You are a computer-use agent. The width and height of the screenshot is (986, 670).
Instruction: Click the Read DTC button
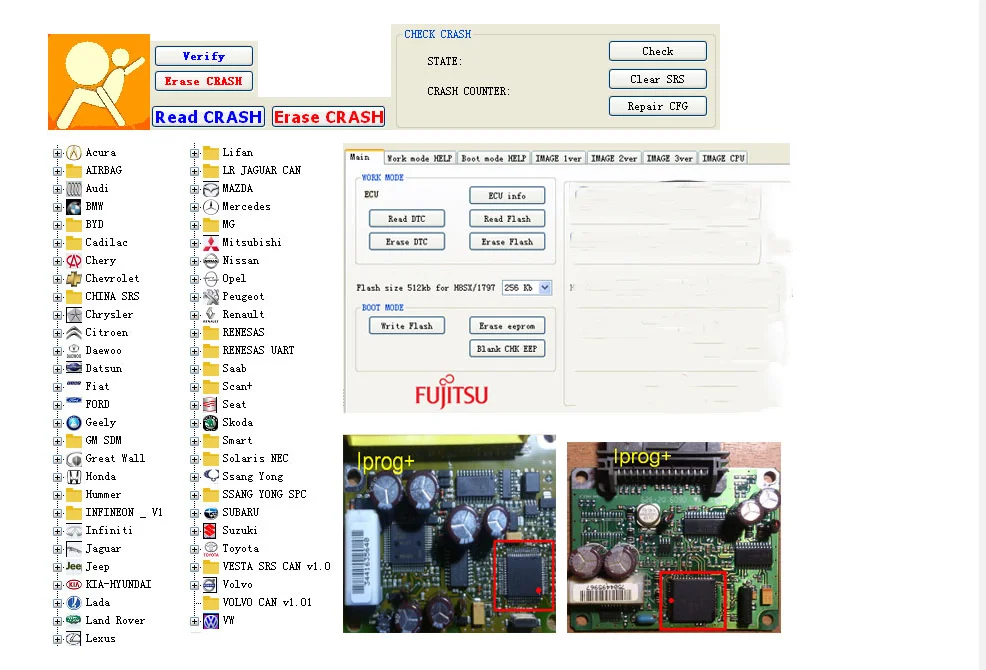pyautogui.click(x=407, y=219)
